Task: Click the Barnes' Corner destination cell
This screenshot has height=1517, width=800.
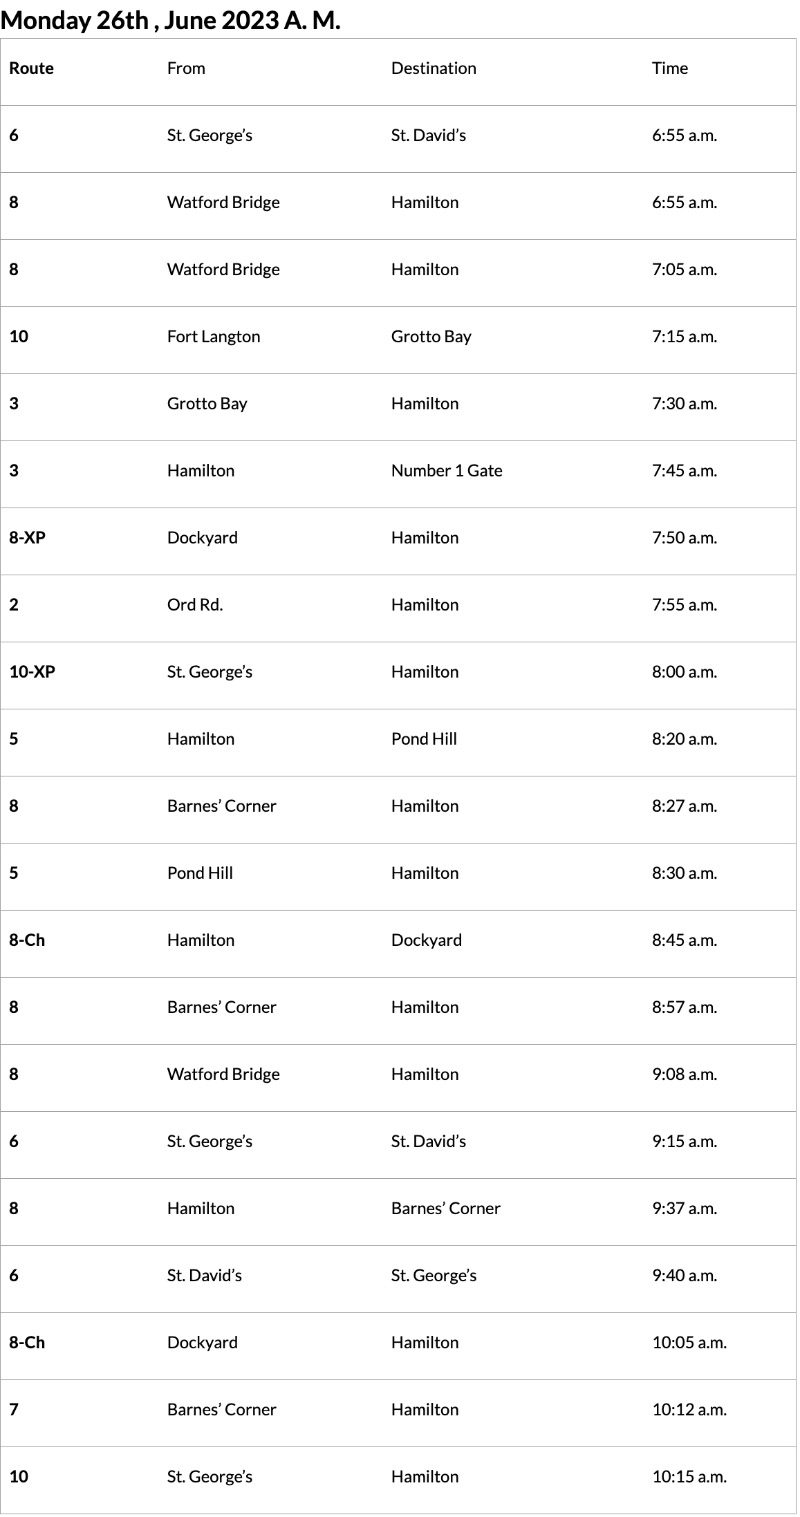Action: point(445,1207)
